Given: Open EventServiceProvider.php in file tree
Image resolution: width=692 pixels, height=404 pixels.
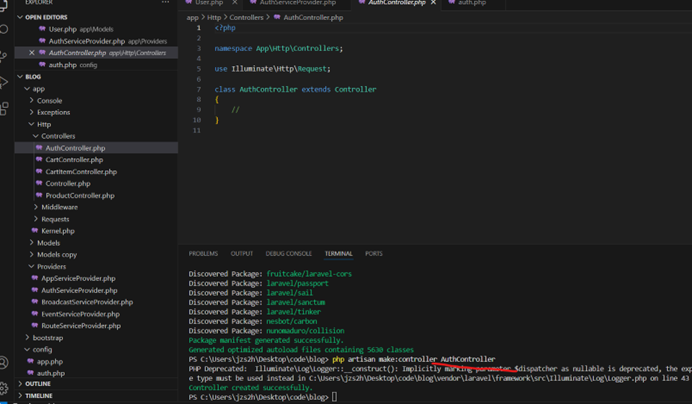Looking at the screenshot, I should click(97, 314).
